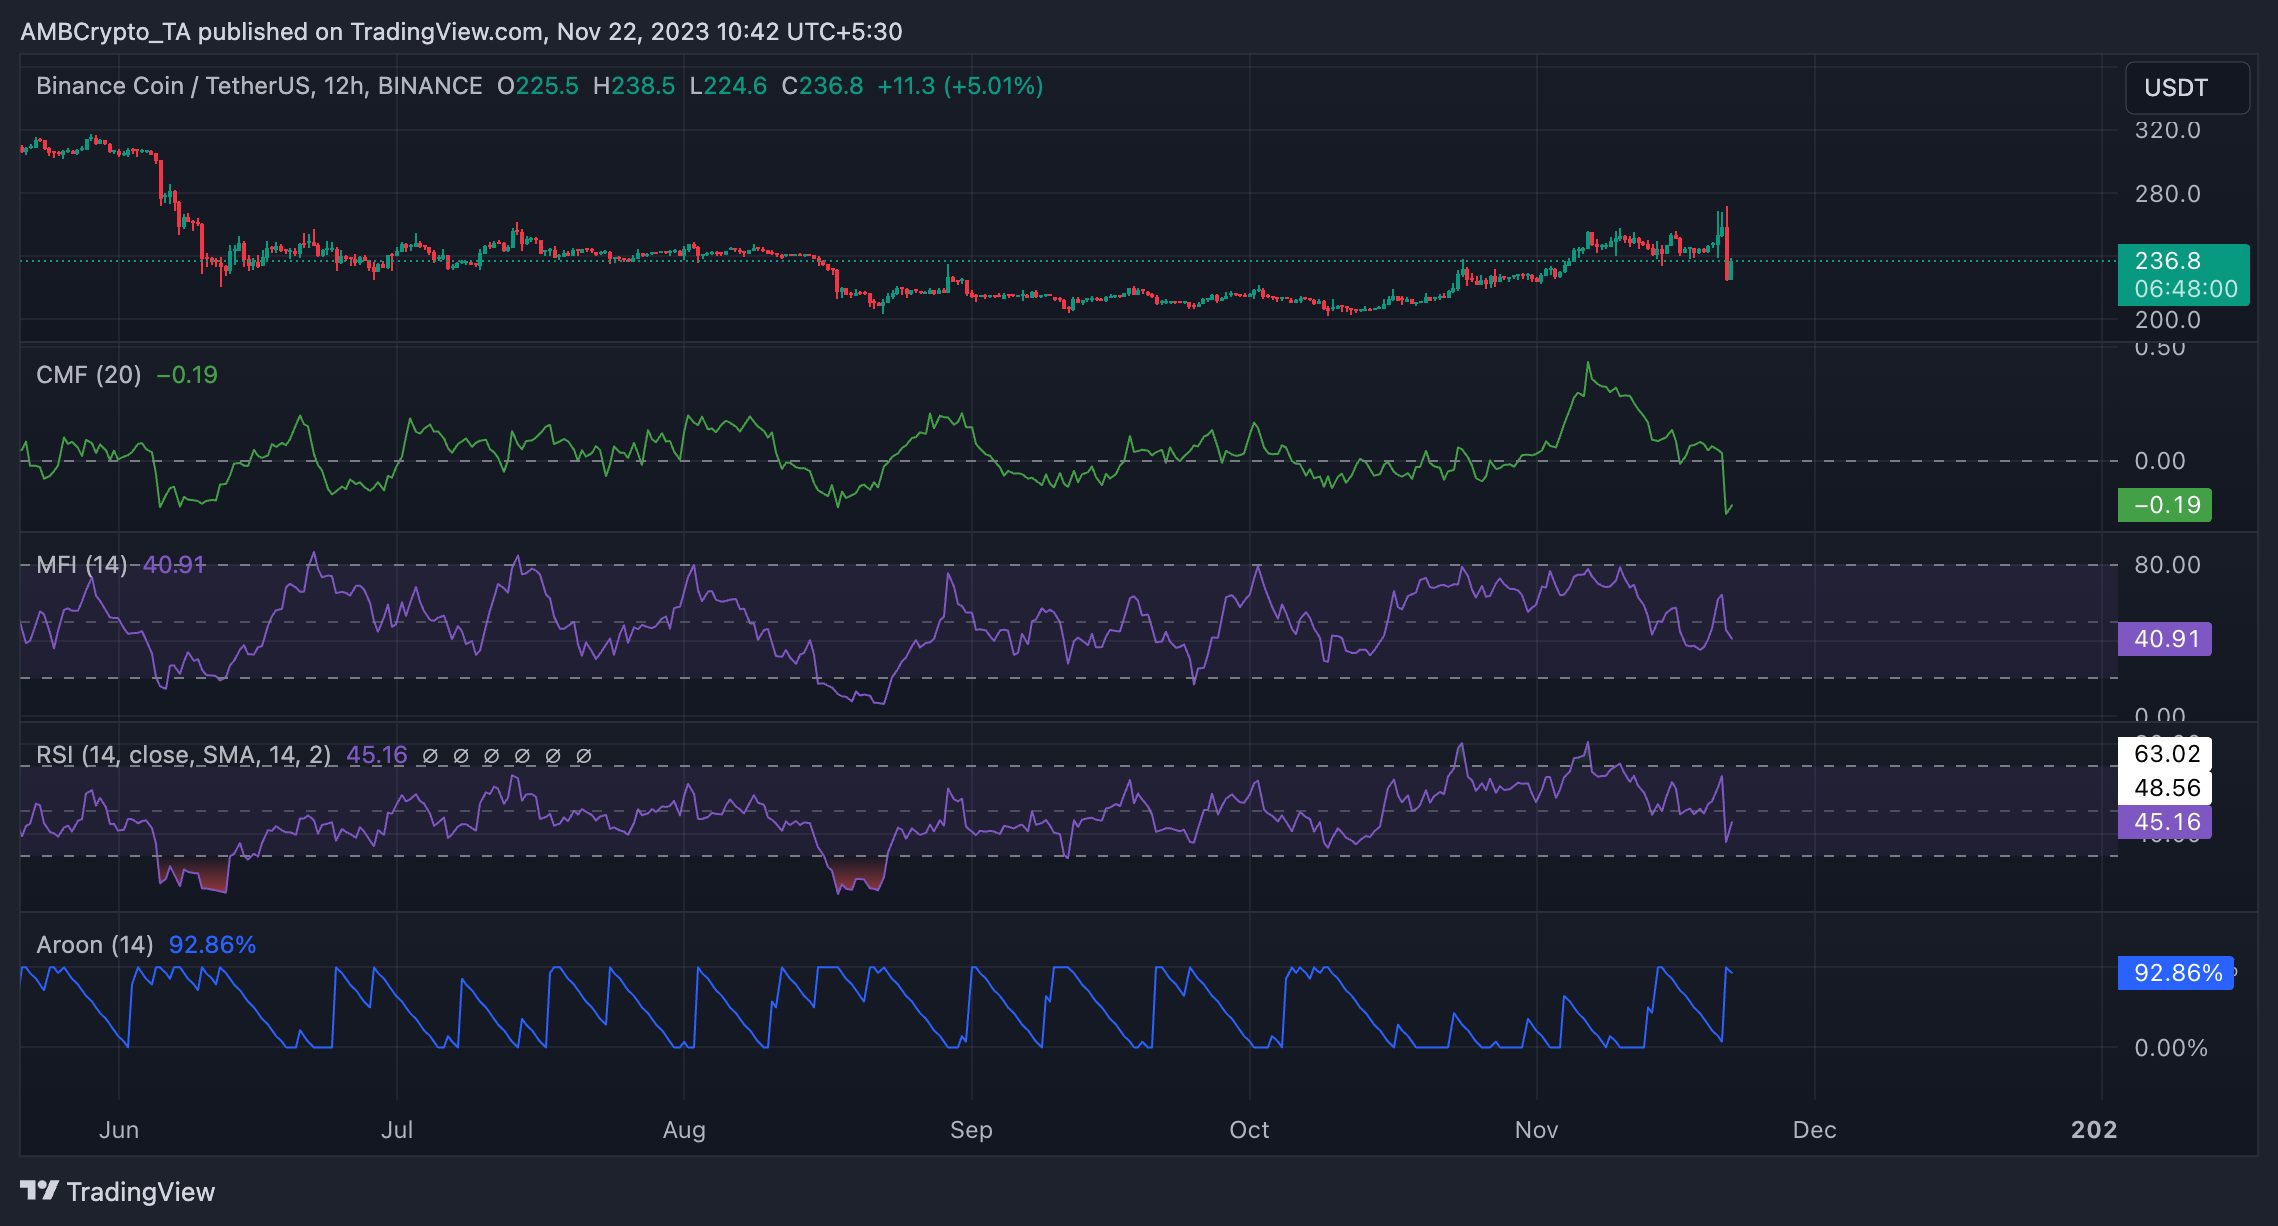
Task: Click the TradingView logo
Action: 117,1191
